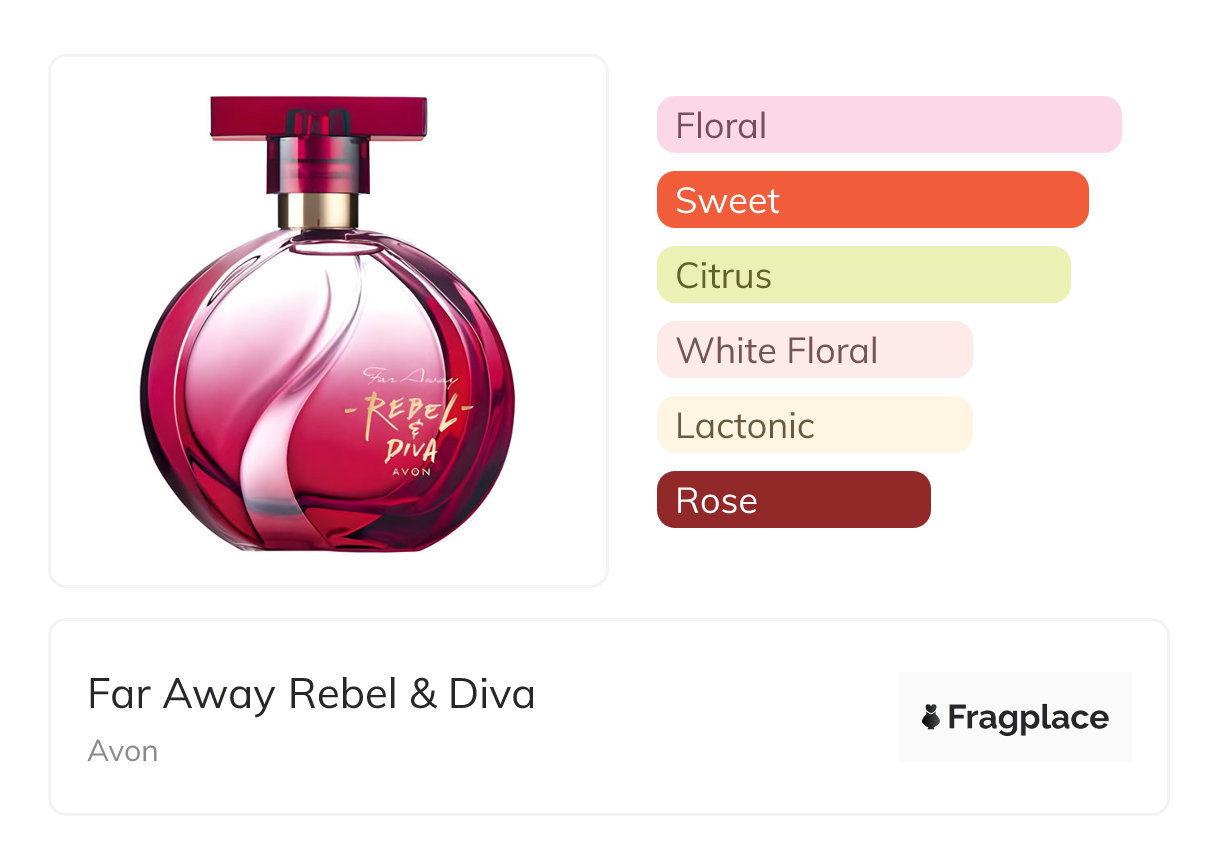Viewport: 1218px width, 864px height.
Task: Click the Citrus accord bar
Action: (863, 275)
